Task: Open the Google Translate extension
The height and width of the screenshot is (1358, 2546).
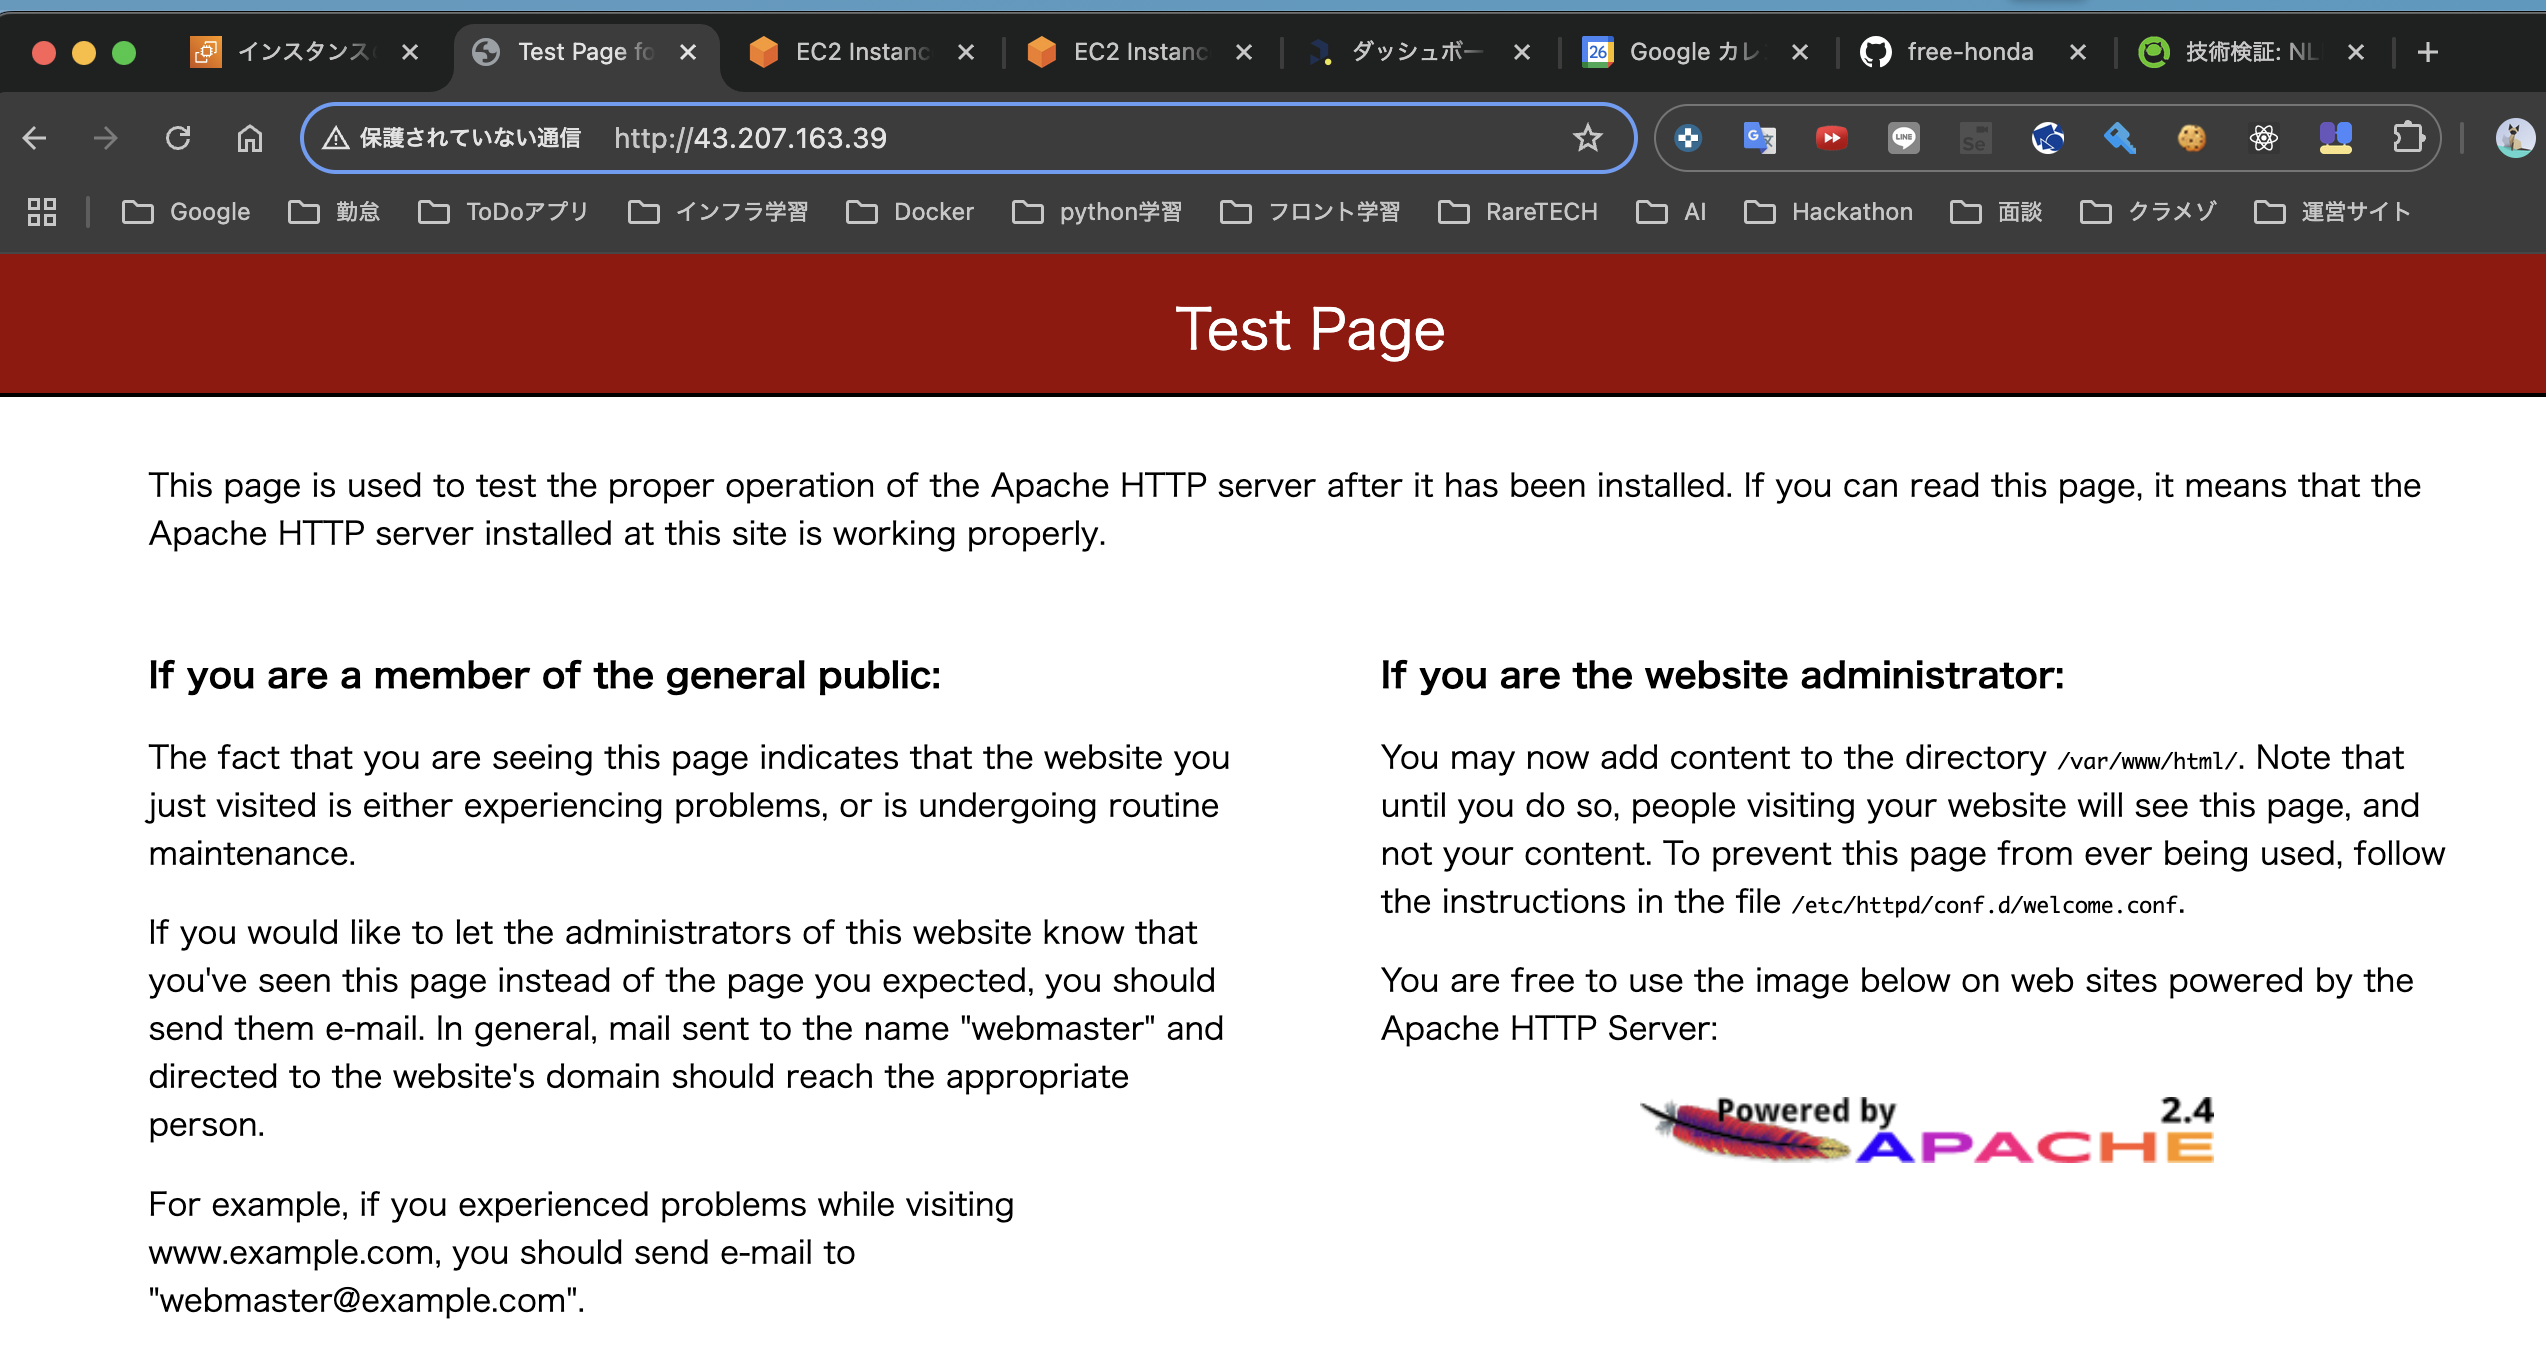Action: (1761, 138)
